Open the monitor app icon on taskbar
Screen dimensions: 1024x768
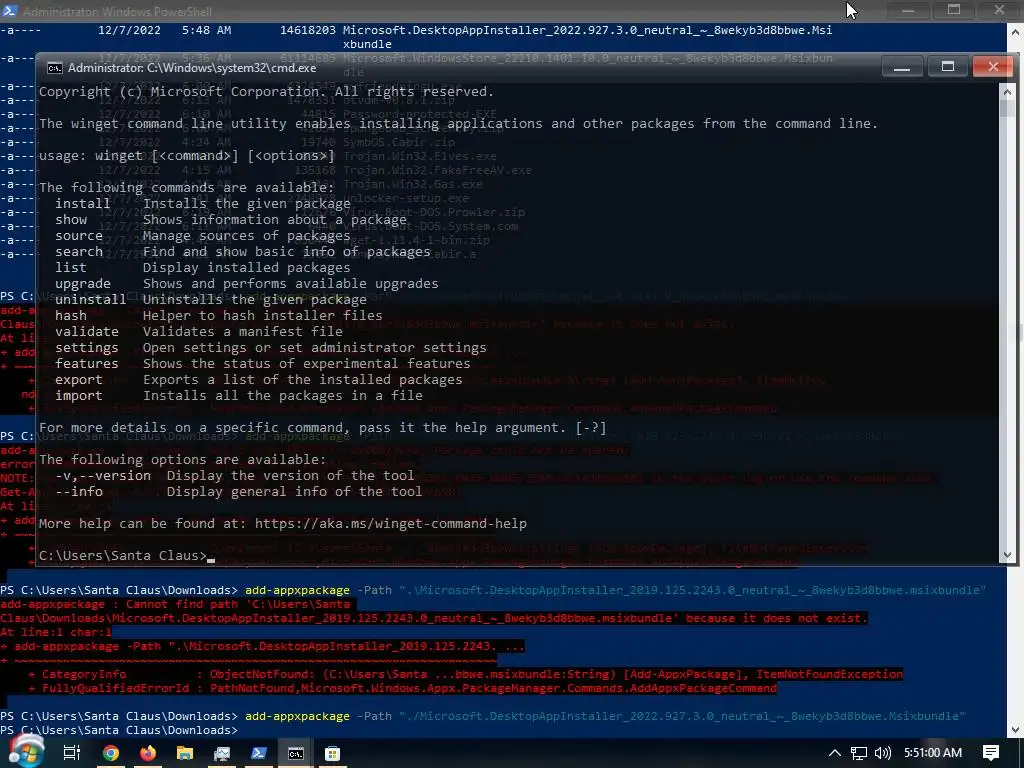(x=222, y=753)
